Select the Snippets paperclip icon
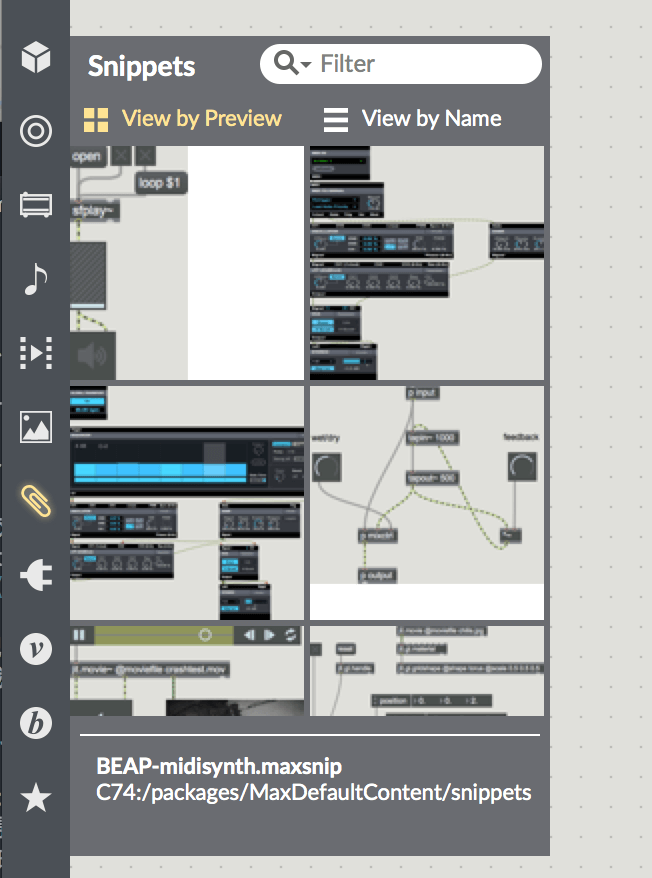The image size is (652, 878). [x=36, y=501]
